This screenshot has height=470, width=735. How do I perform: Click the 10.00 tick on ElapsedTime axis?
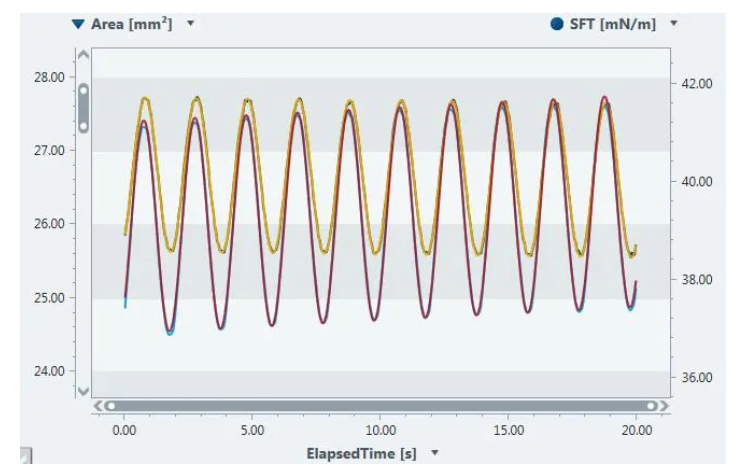pos(380,430)
